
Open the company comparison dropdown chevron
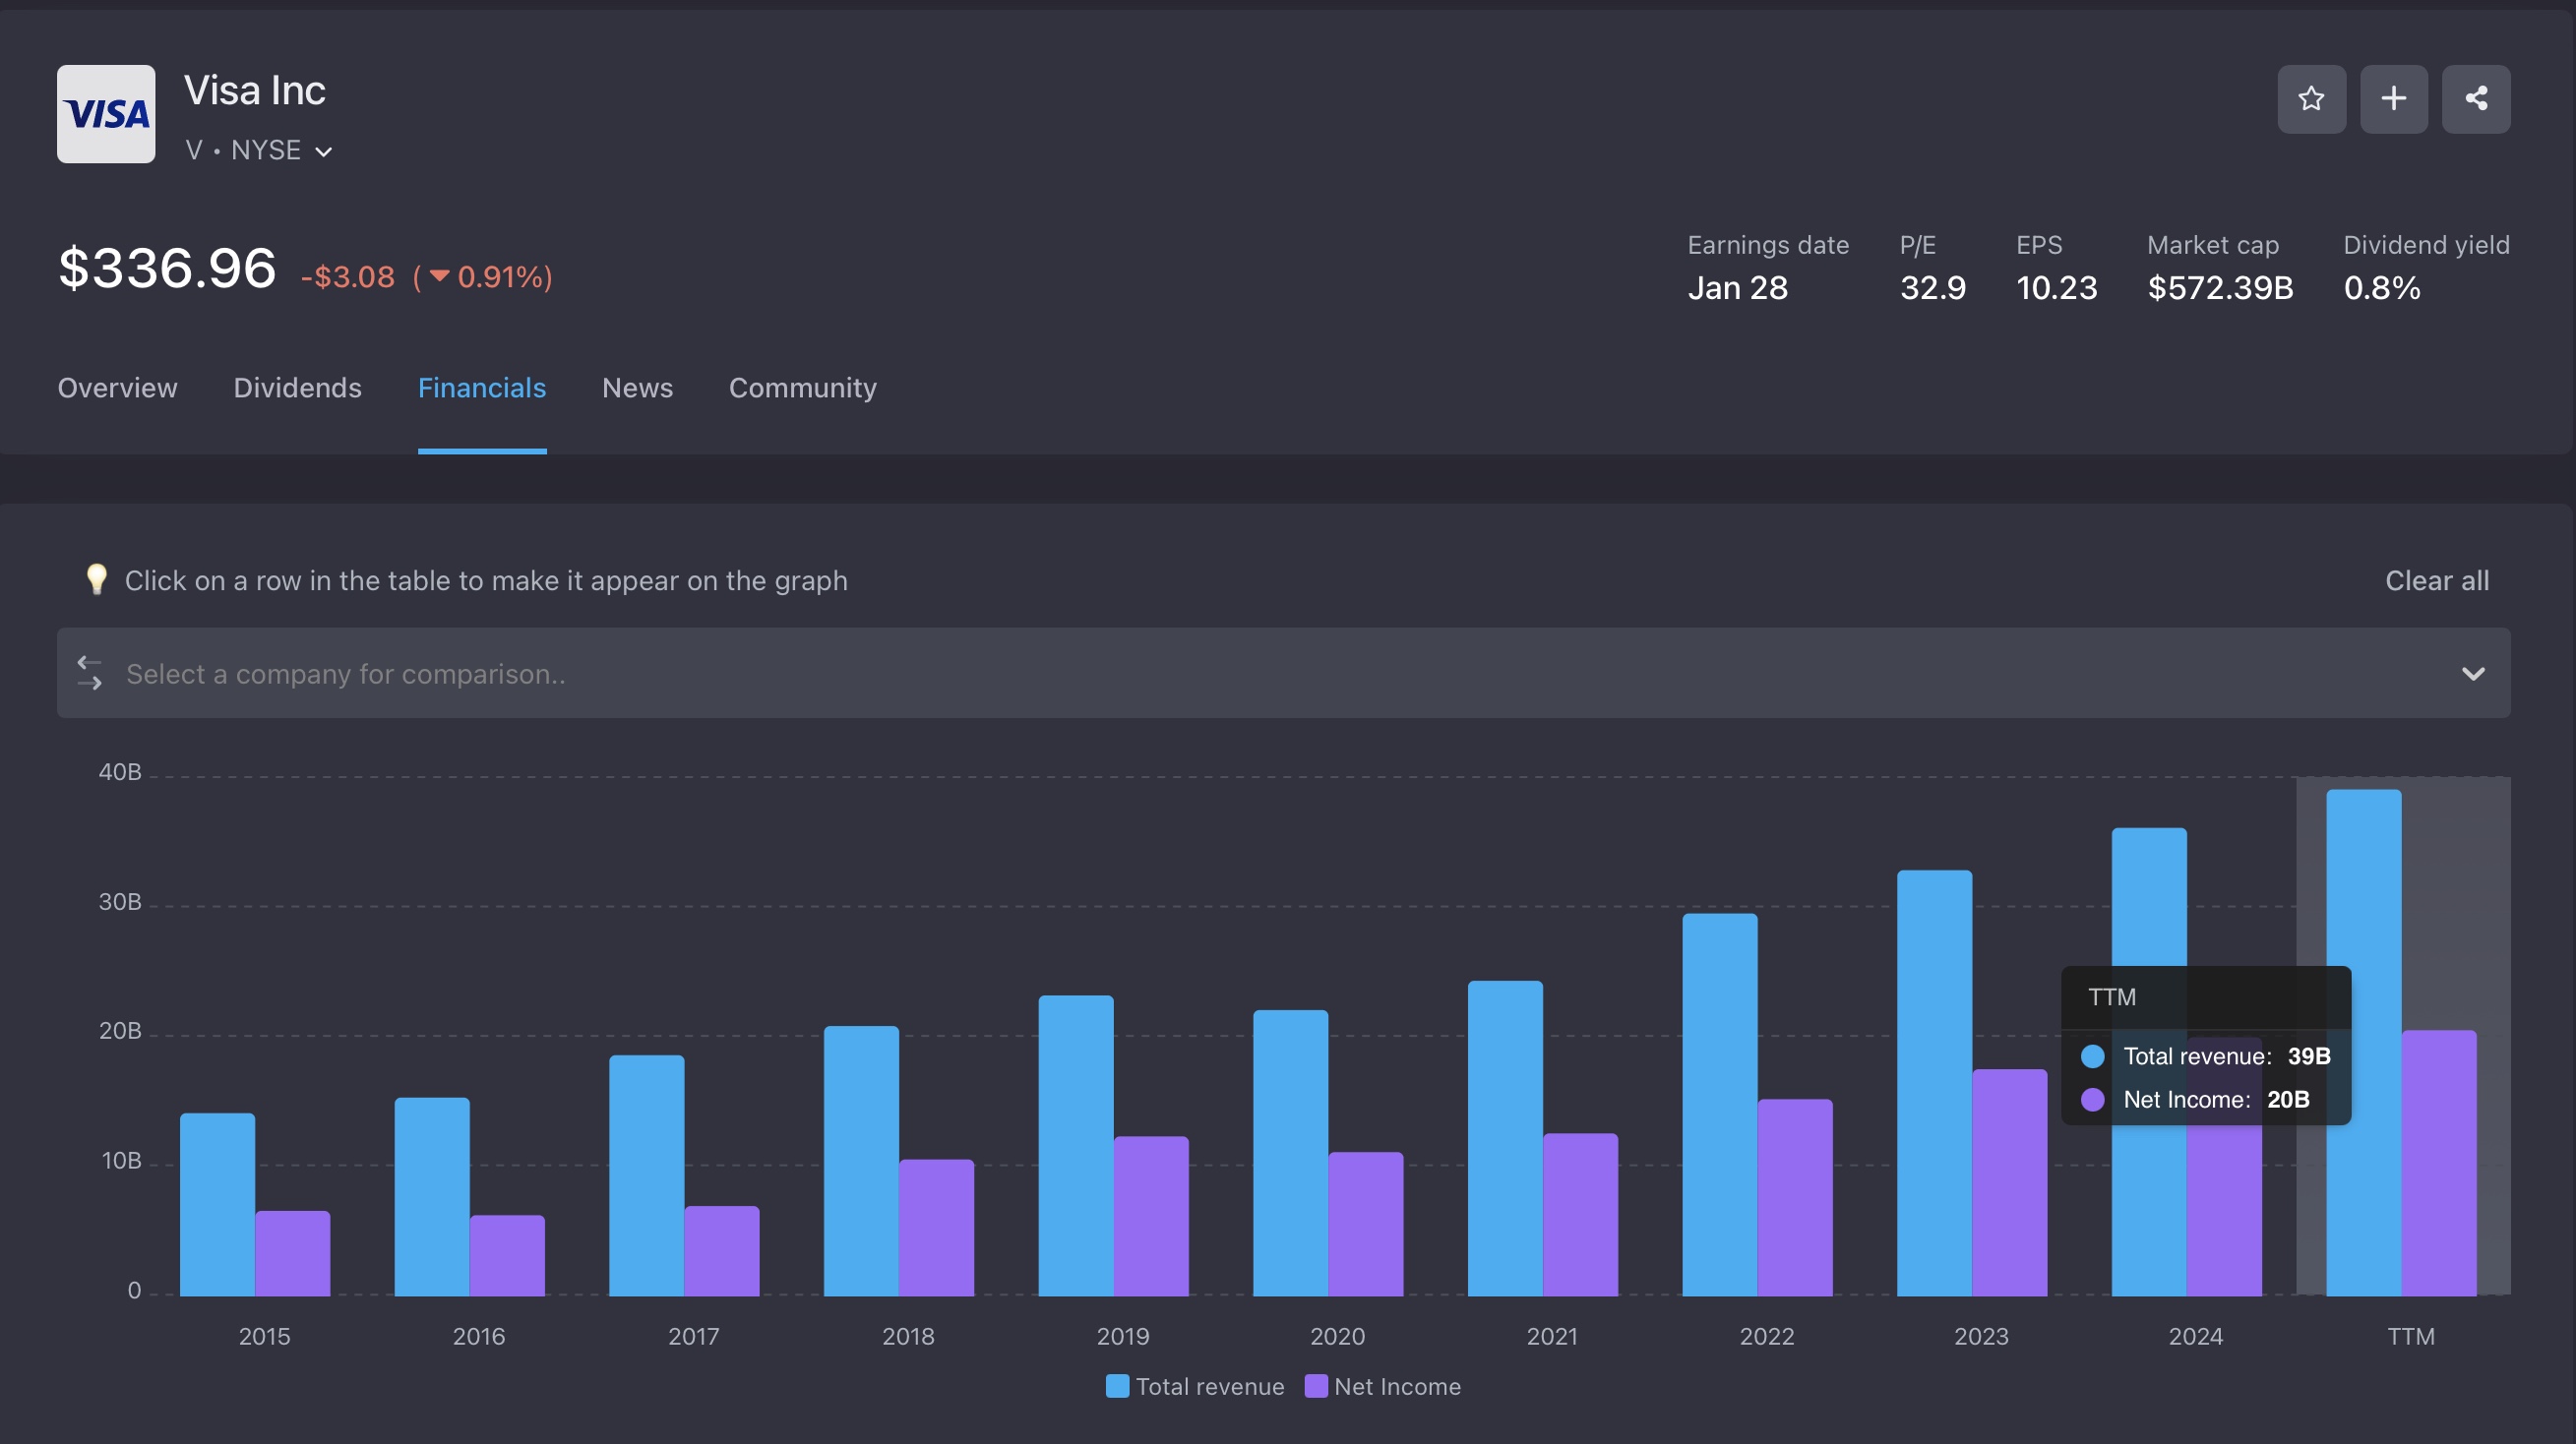2472,673
